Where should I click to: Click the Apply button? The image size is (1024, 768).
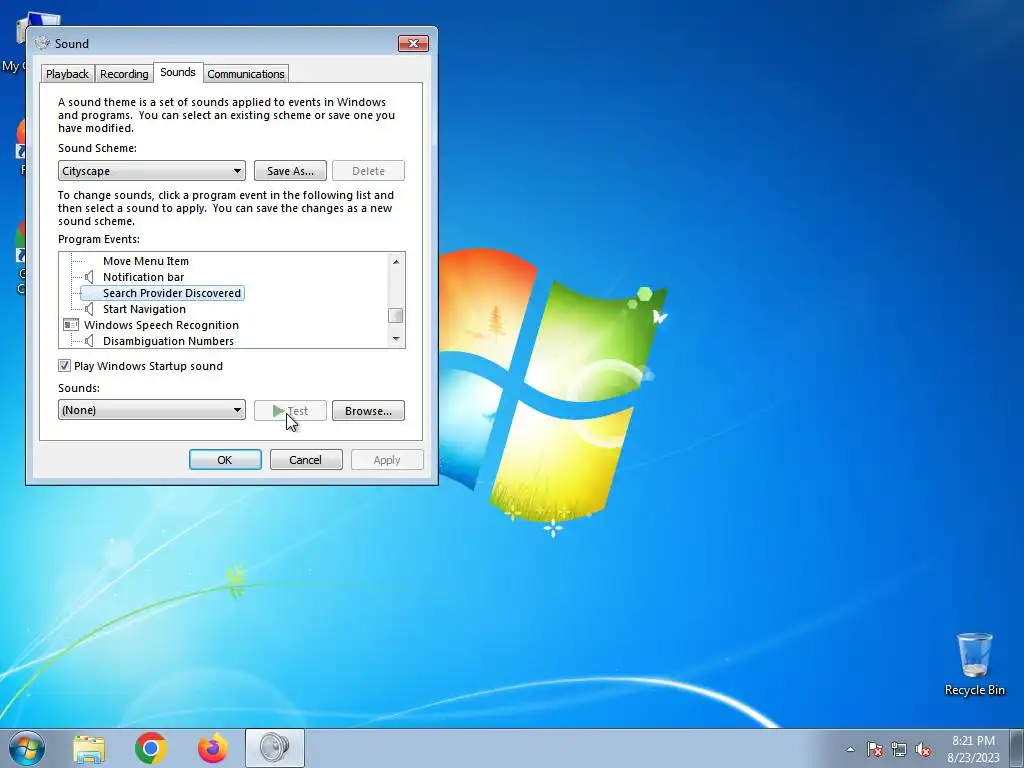click(x=387, y=460)
